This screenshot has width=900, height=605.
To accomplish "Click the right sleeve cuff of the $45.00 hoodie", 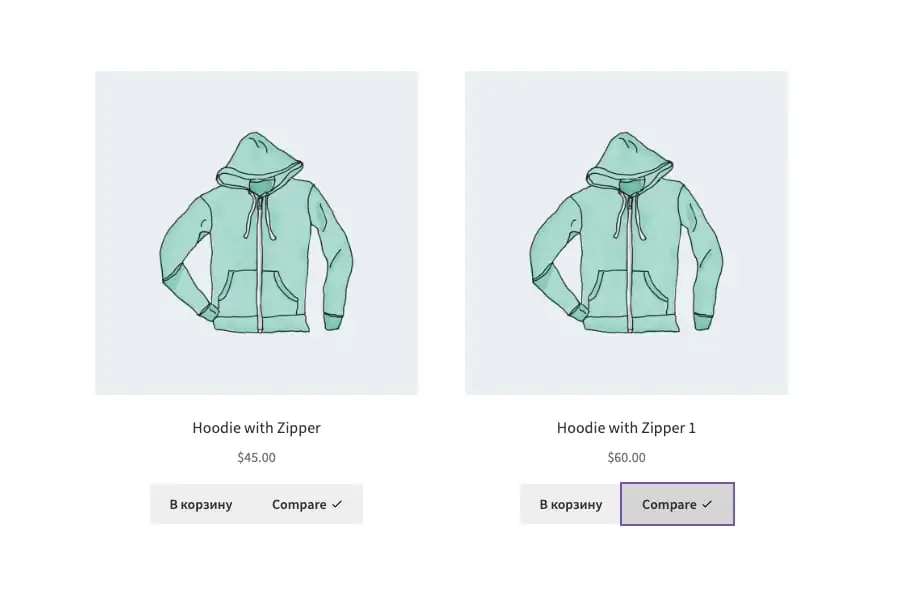I will pos(333,321).
